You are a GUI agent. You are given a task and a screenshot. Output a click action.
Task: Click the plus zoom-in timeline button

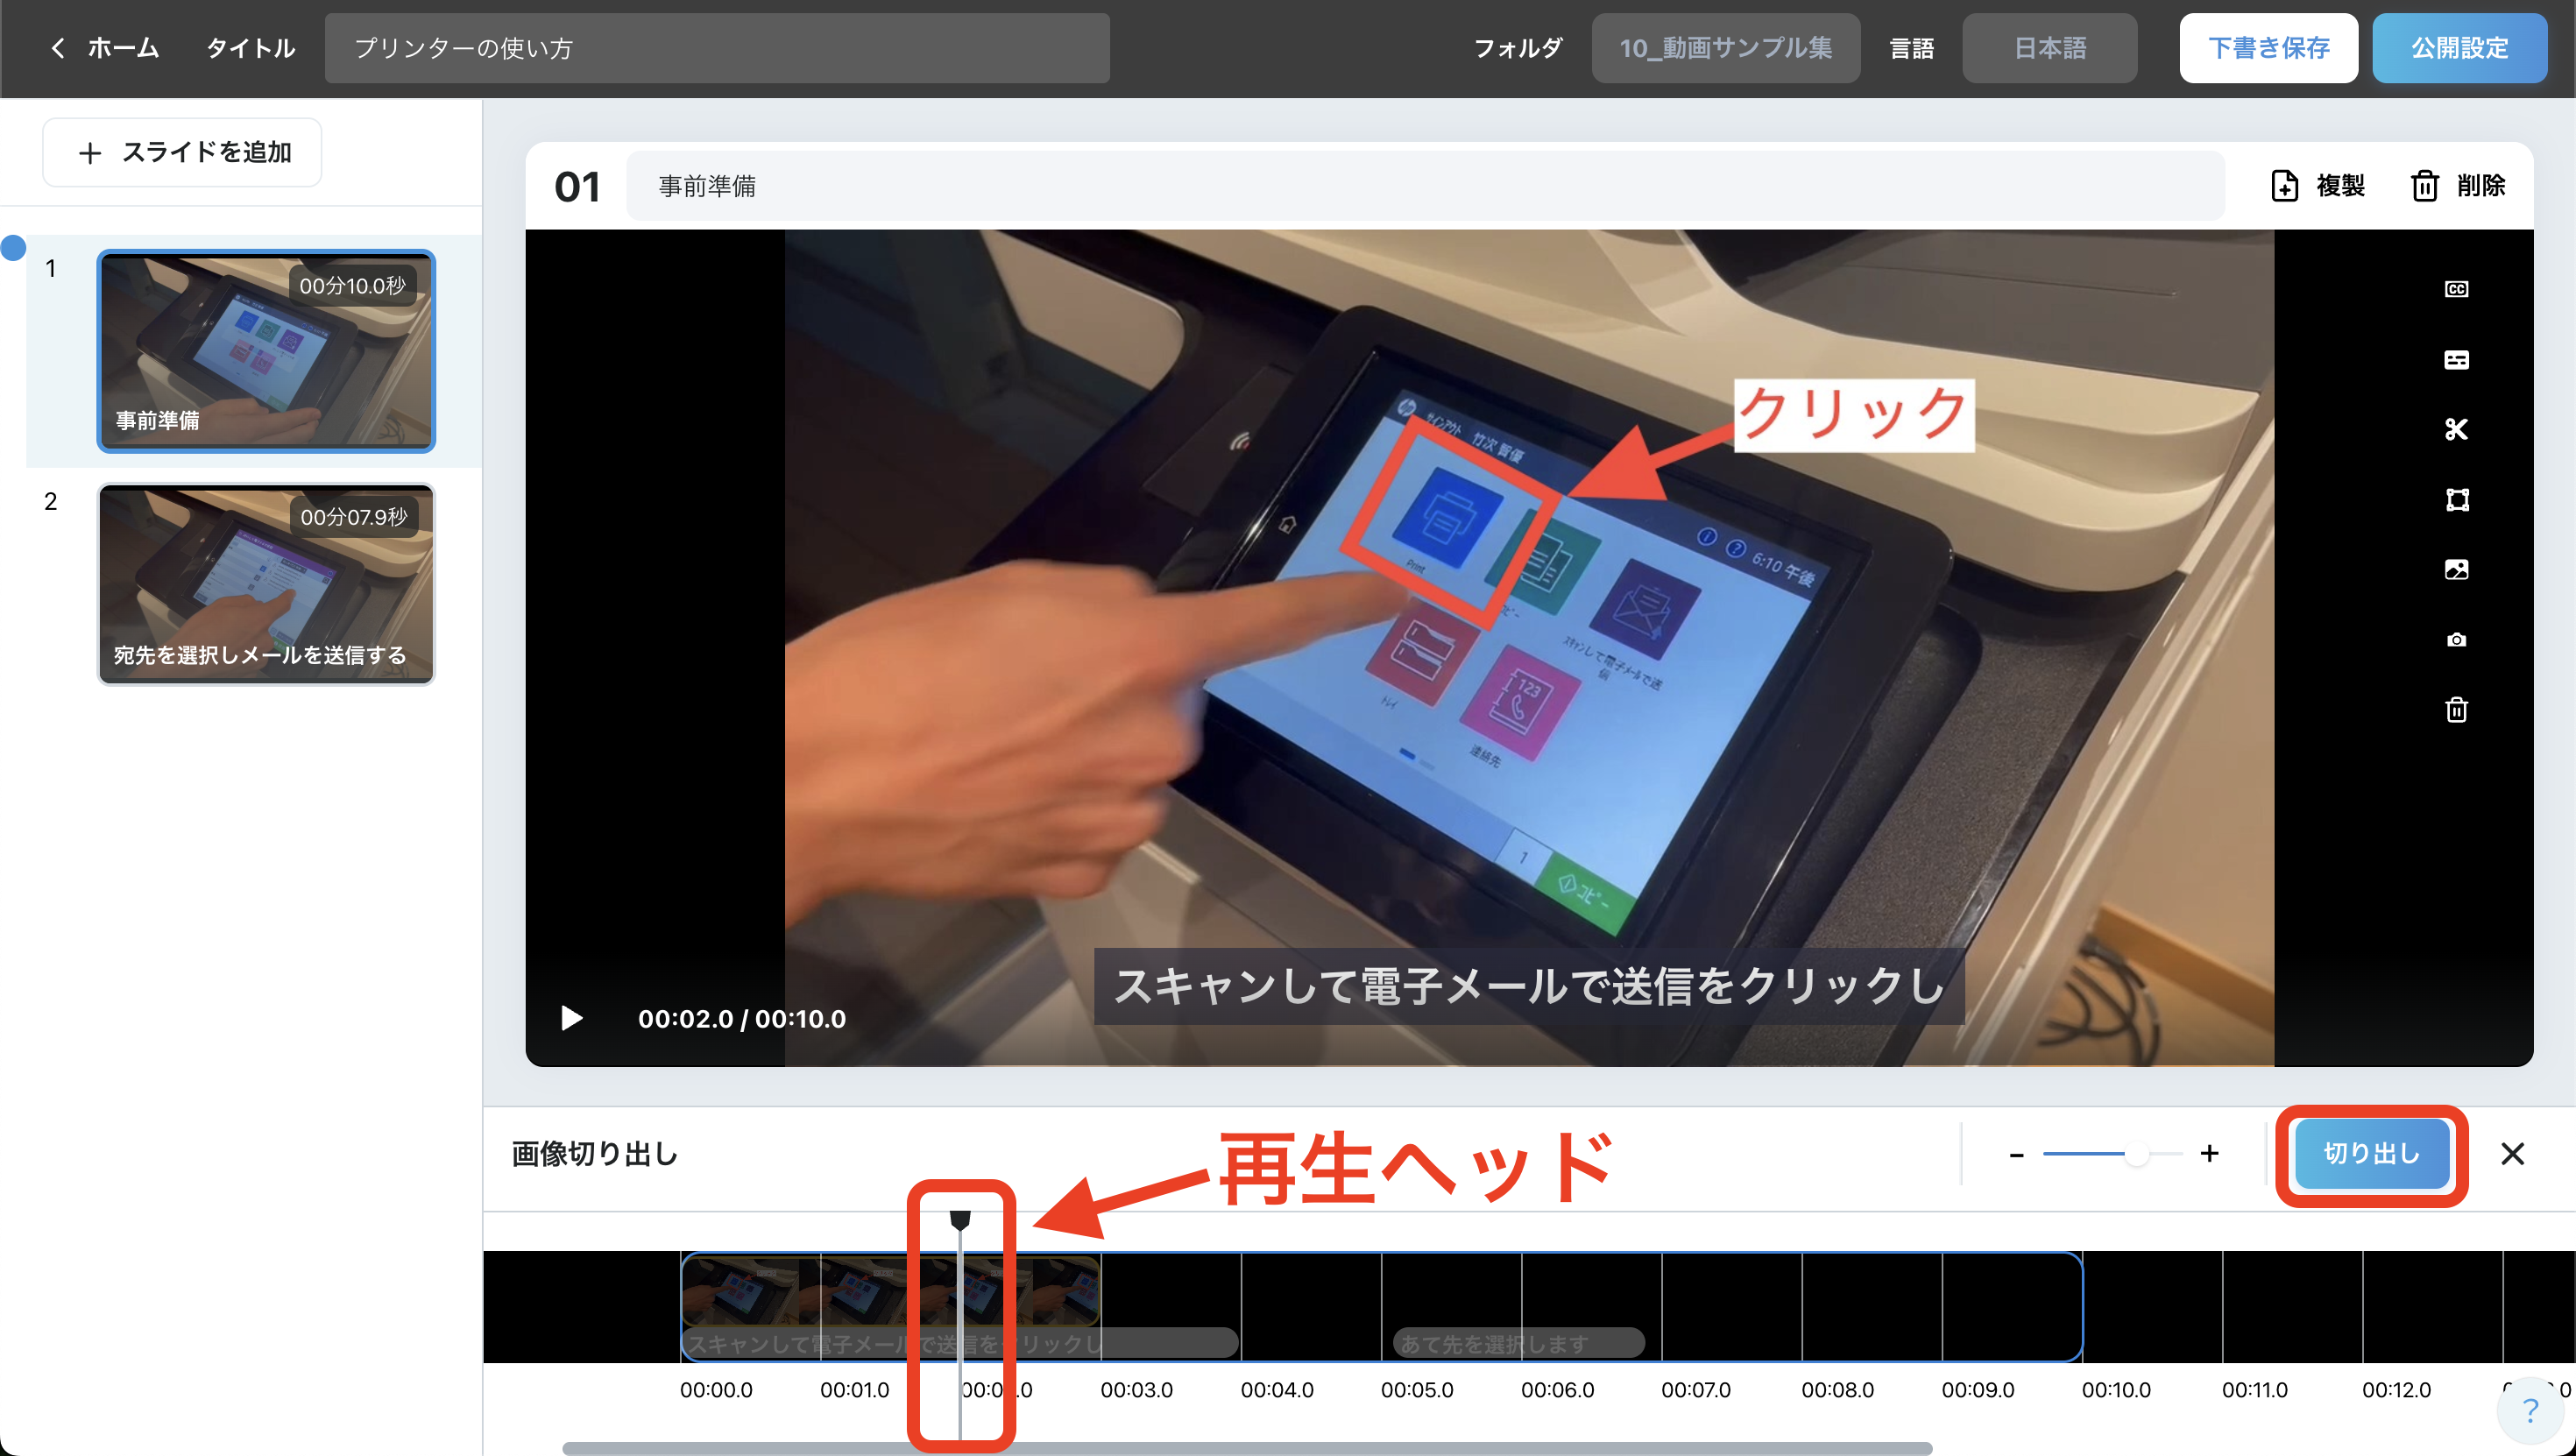pos(2209,1154)
